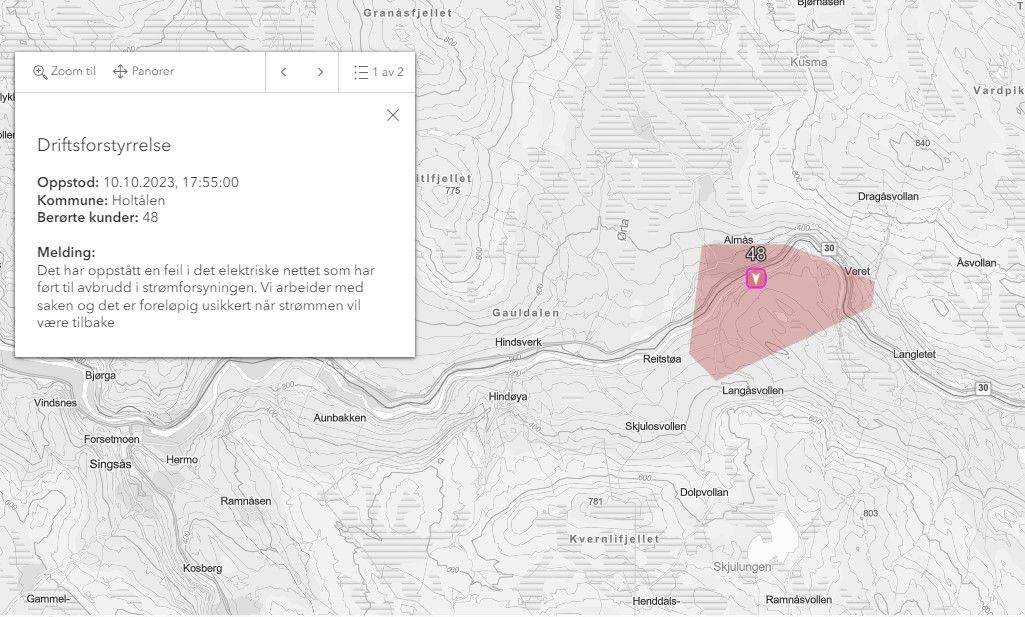Select the pink outage marker icon
This screenshot has height=617, width=1025.
coord(757,278)
